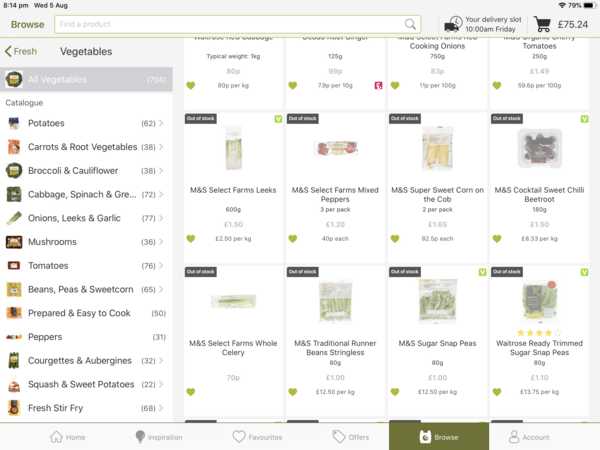Open M&S Cocktail Sweet Chilli Beetroot image
This screenshot has width=600, height=450.
click(539, 148)
